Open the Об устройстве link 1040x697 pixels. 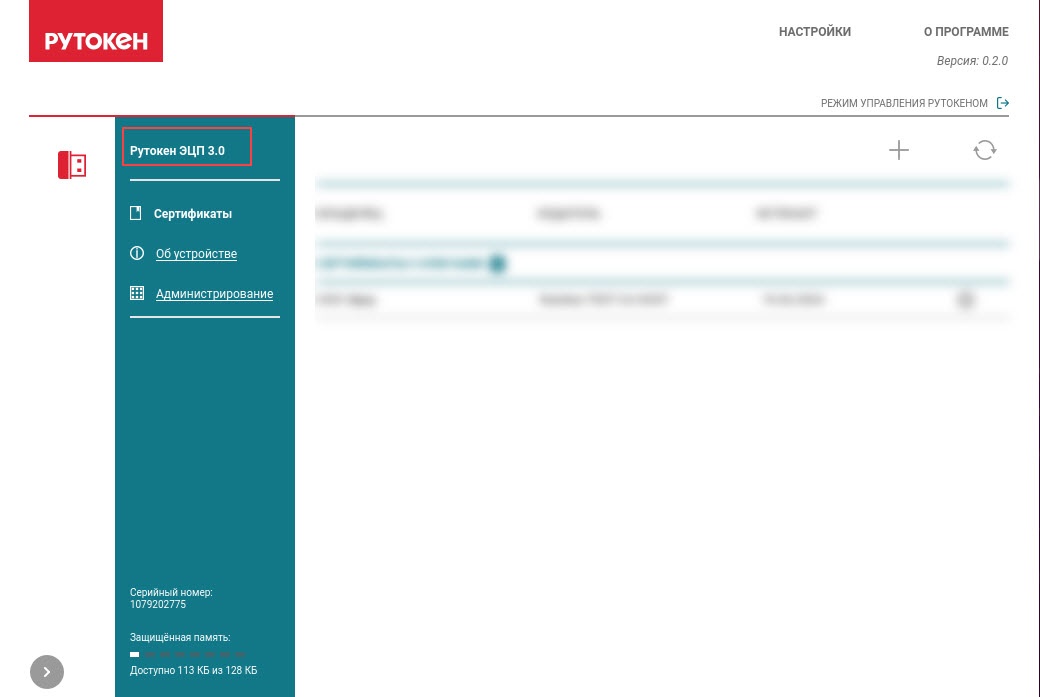(196, 254)
